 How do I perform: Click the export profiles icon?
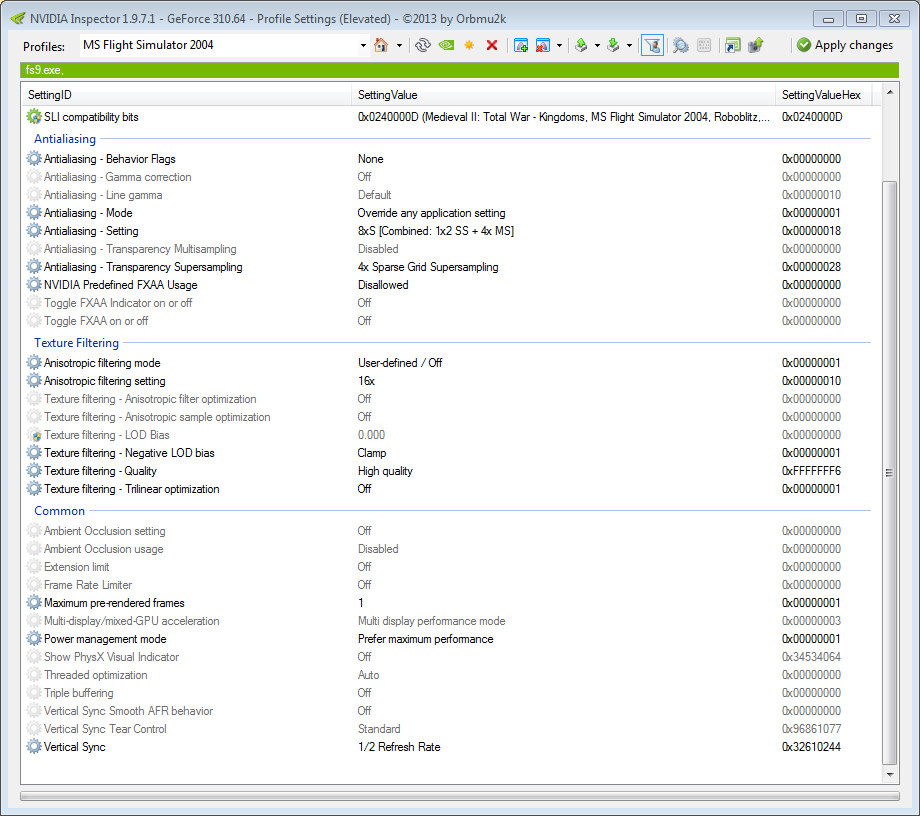pyautogui.click(x=581, y=45)
